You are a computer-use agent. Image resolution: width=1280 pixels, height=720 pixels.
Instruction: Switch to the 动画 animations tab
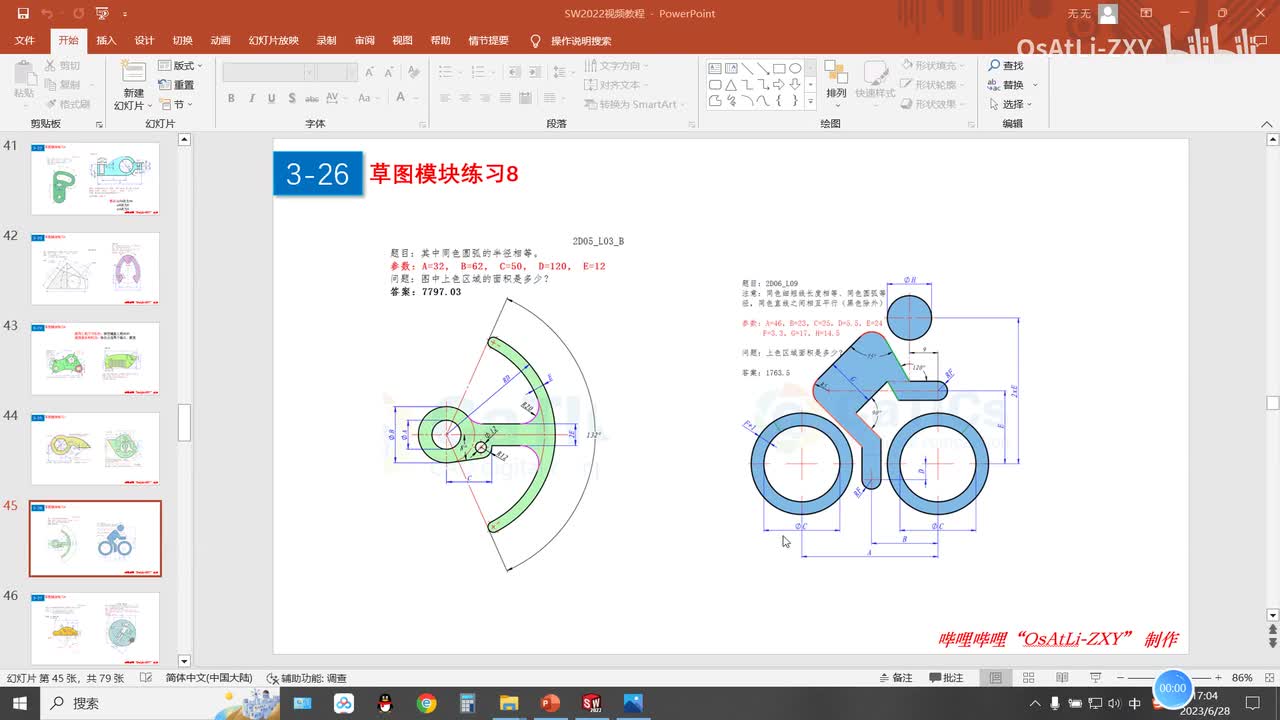coord(221,41)
